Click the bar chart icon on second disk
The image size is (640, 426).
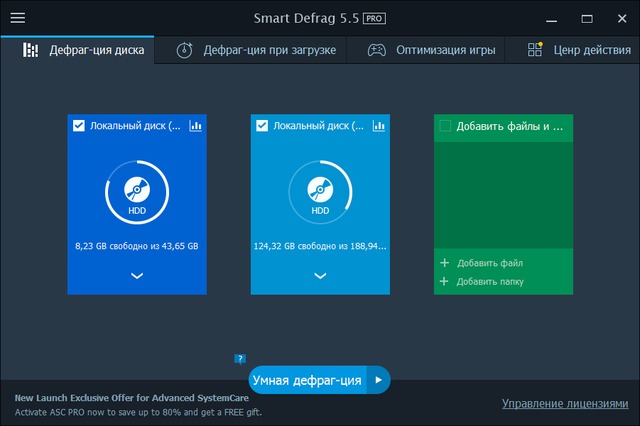click(x=378, y=126)
